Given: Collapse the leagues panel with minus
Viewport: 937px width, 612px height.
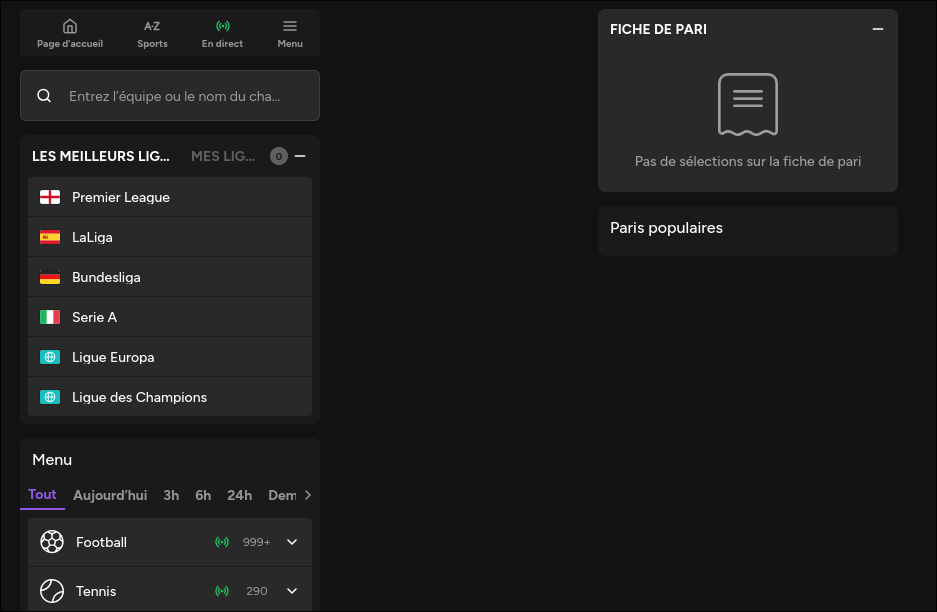Looking at the screenshot, I should coord(300,156).
